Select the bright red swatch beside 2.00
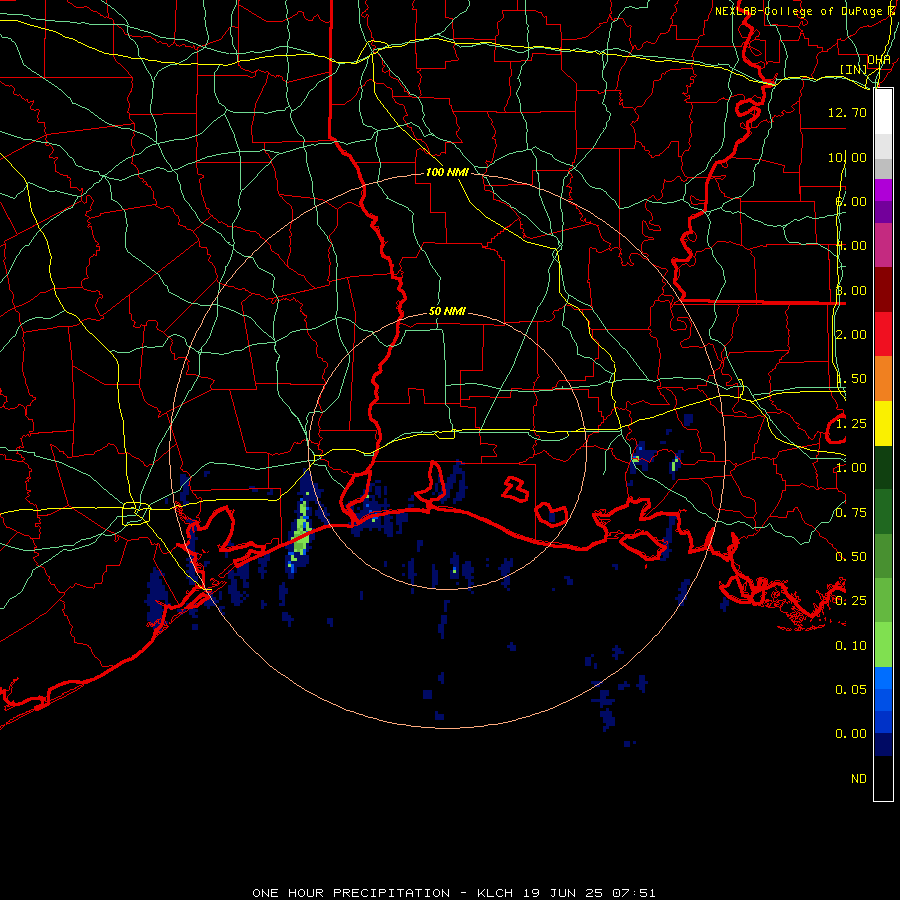Viewport: 900px width, 900px height. 883,334
